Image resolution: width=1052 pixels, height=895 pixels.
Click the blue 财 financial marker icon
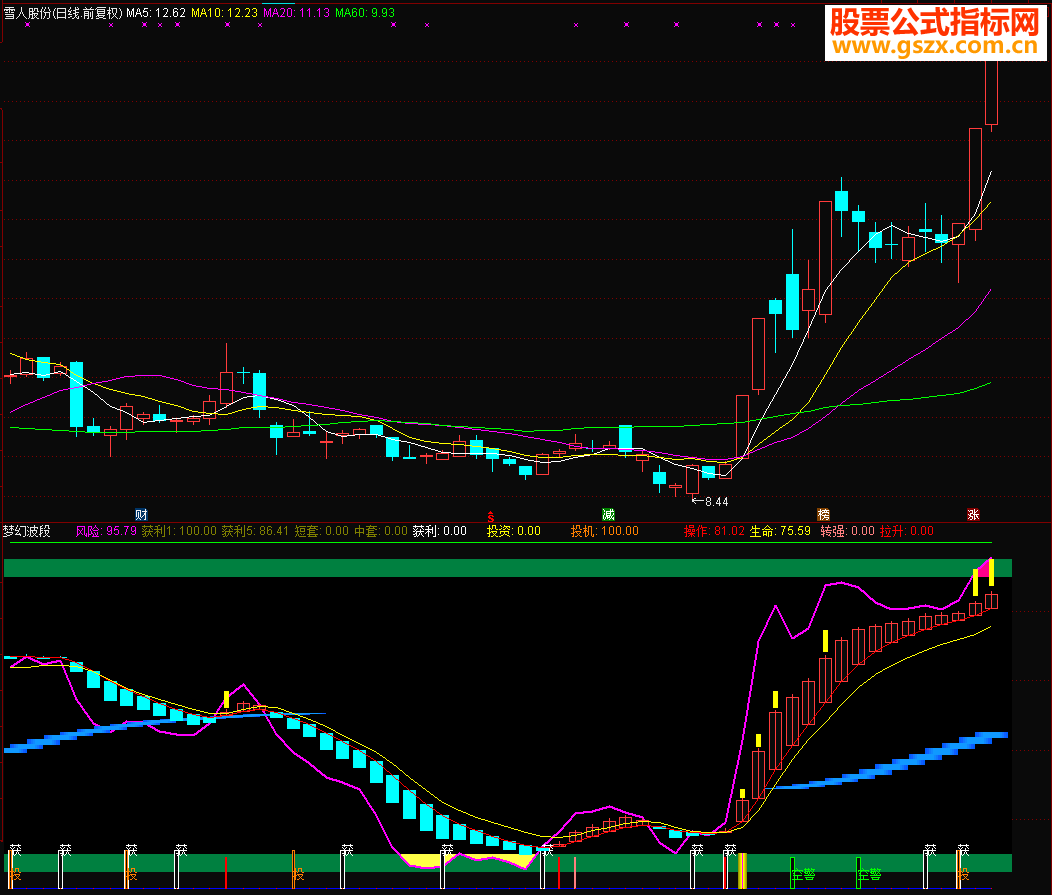pyautogui.click(x=141, y=515)
